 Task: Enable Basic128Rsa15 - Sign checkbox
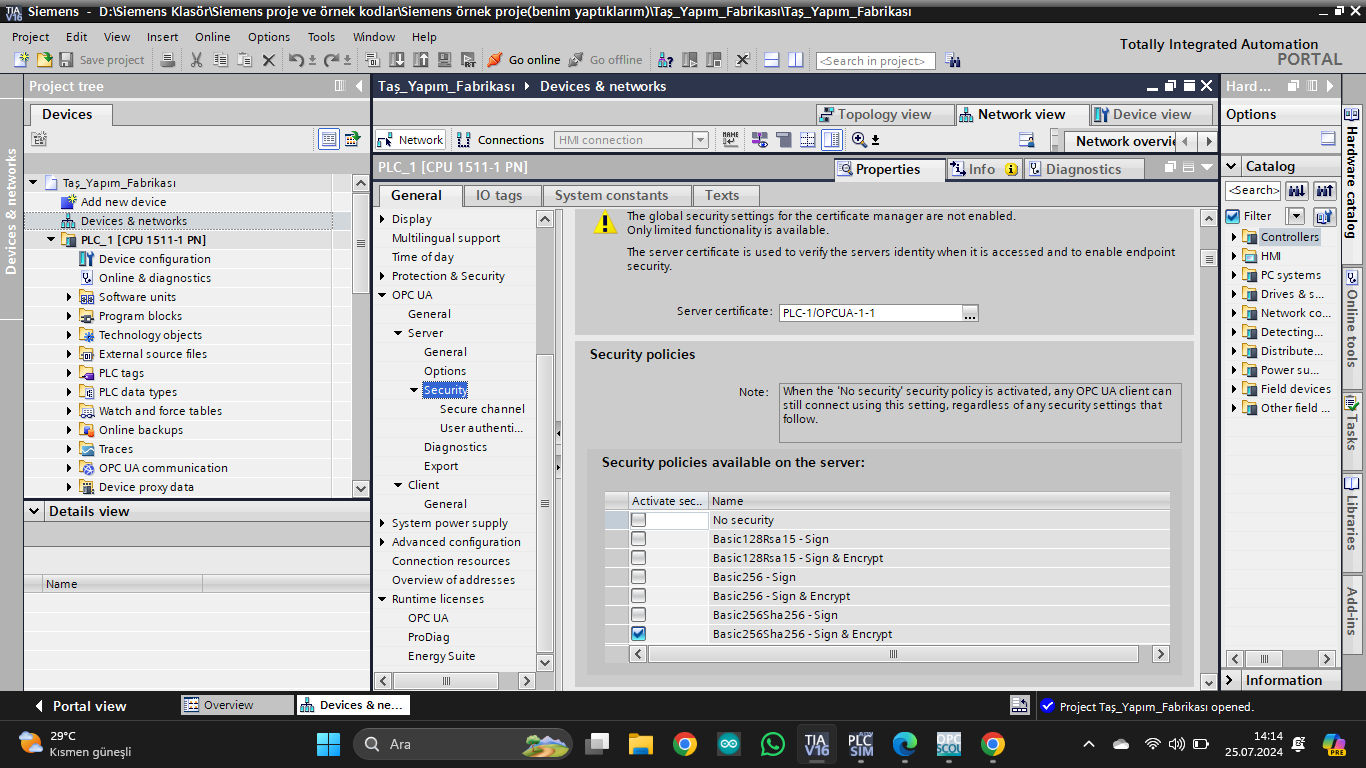point(638,539)
